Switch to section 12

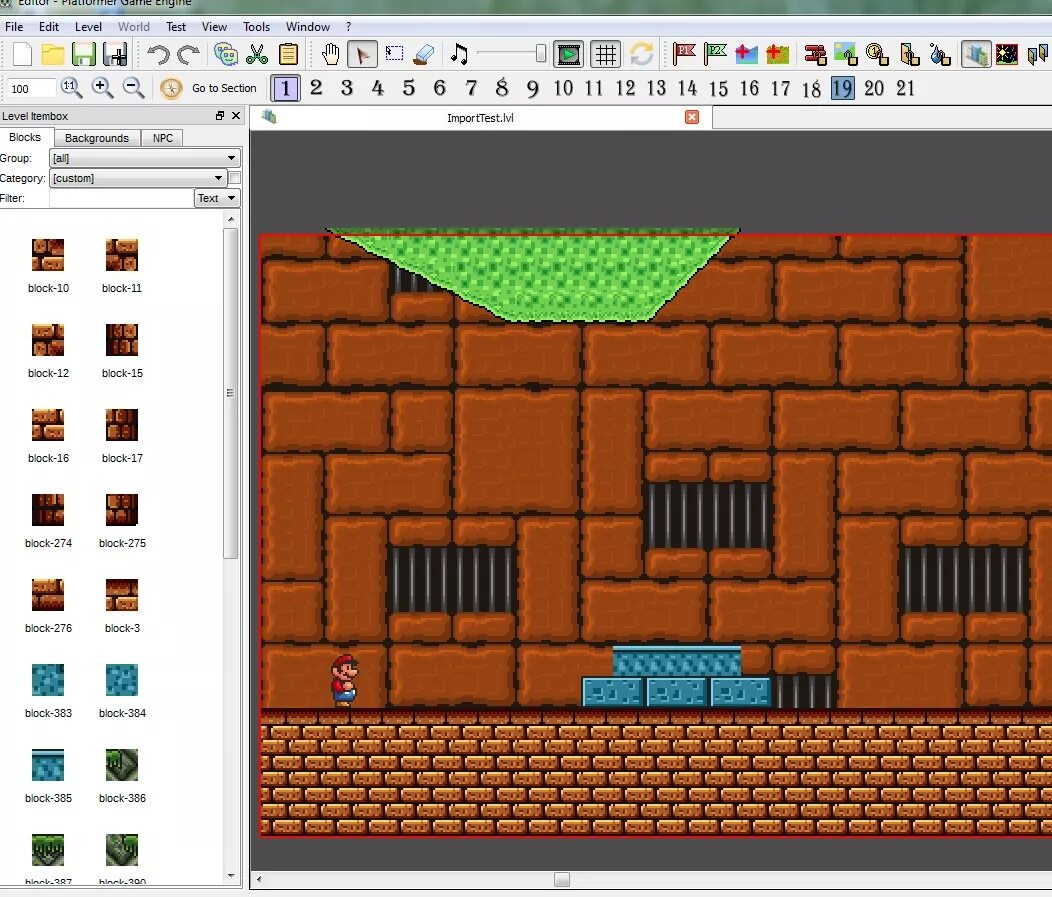[625, 88]
